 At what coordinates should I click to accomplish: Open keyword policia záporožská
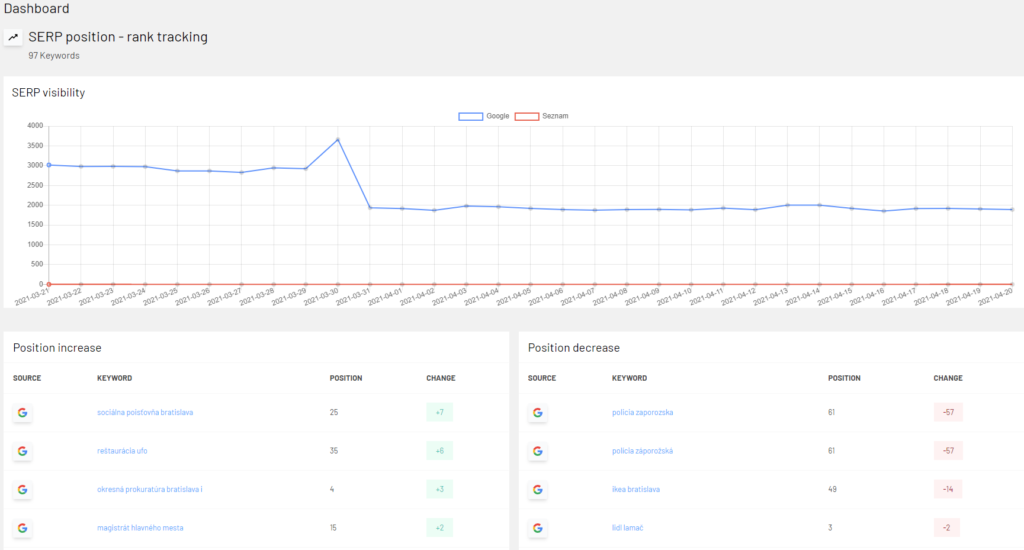(x=643, y=451)
